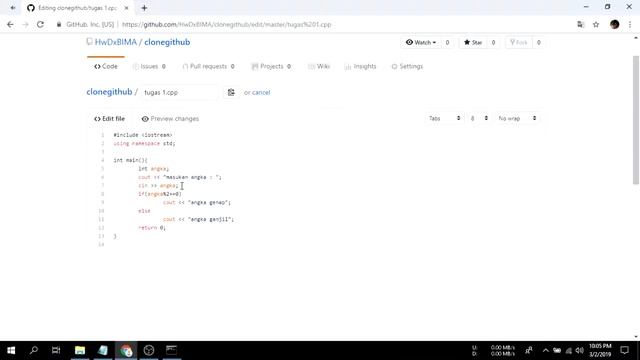The width and height of the screenshot is (640, 360).
Task: Switch to the Pull requests tab
Action: 209,66
